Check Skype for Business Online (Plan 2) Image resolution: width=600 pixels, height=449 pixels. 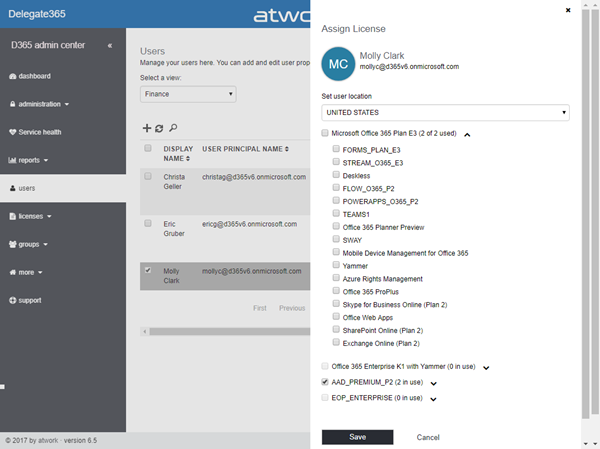336,304
